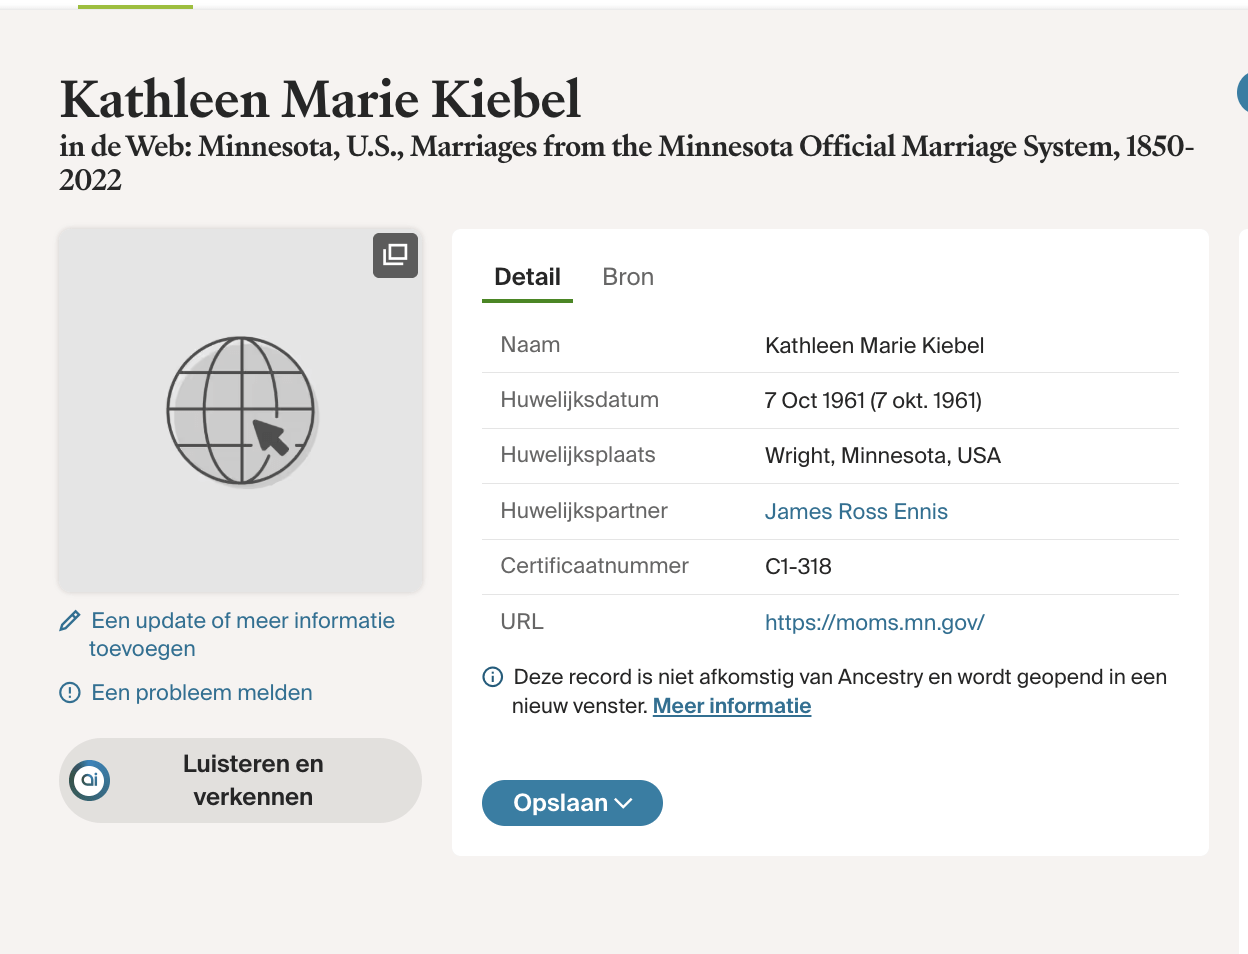Screen dimensions: 1248x954
Task: Open the record image viewer icon
Action: click(x=395, y=255)
